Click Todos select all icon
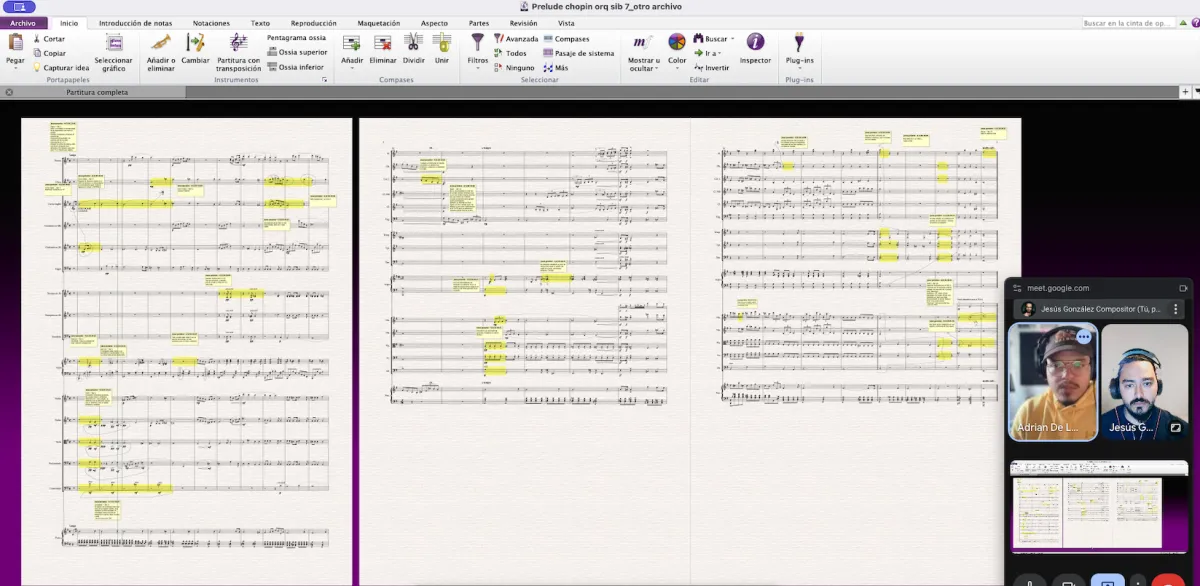Image resolution: width=1200 pixels, height=586 pixels. coord(498,53)
